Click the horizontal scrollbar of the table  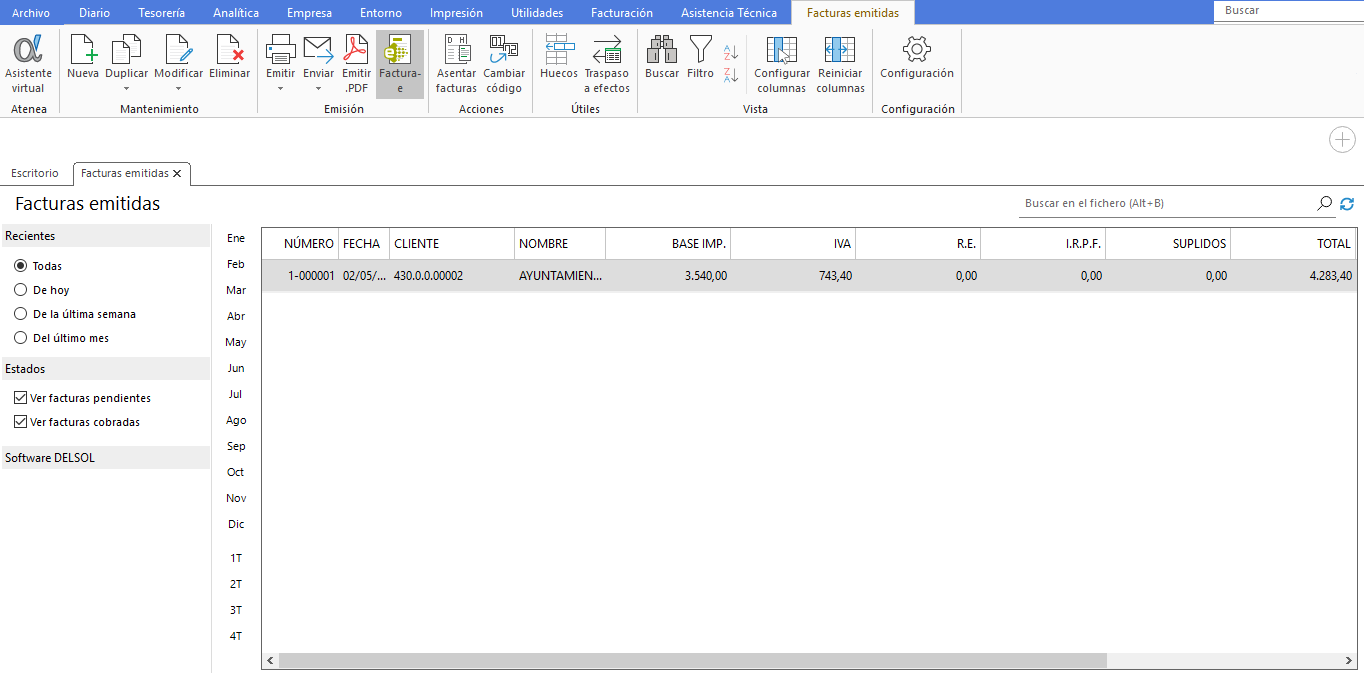click(x=693, y=661)
